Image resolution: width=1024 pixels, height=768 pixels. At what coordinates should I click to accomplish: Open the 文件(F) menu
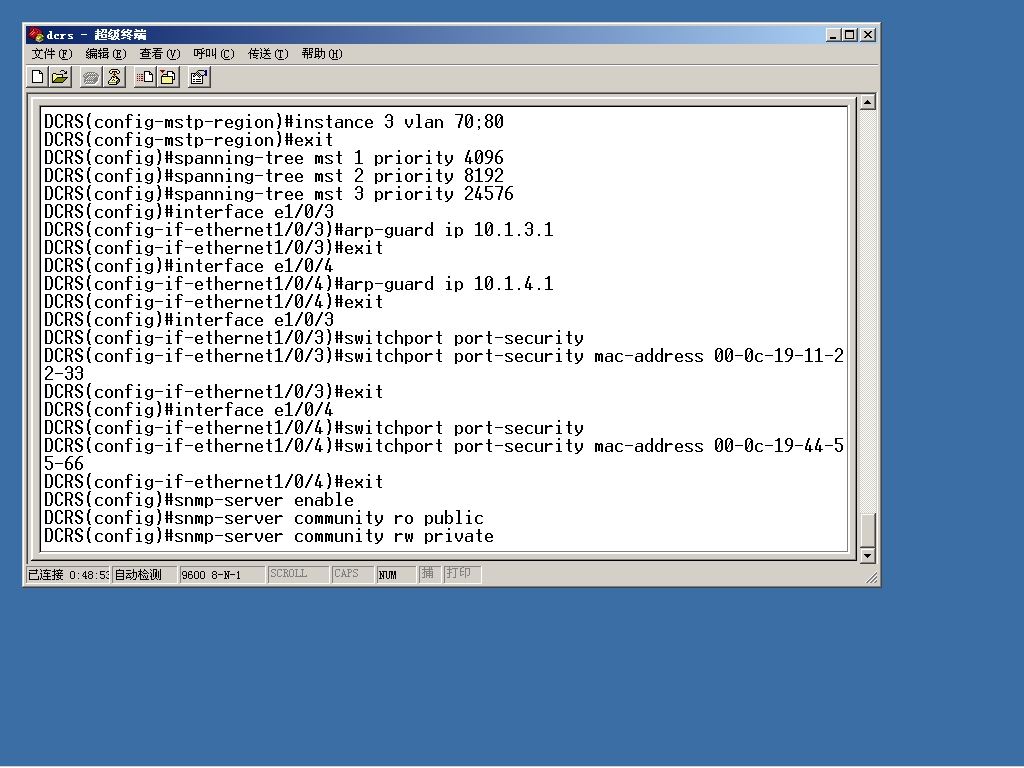(52, 54)
